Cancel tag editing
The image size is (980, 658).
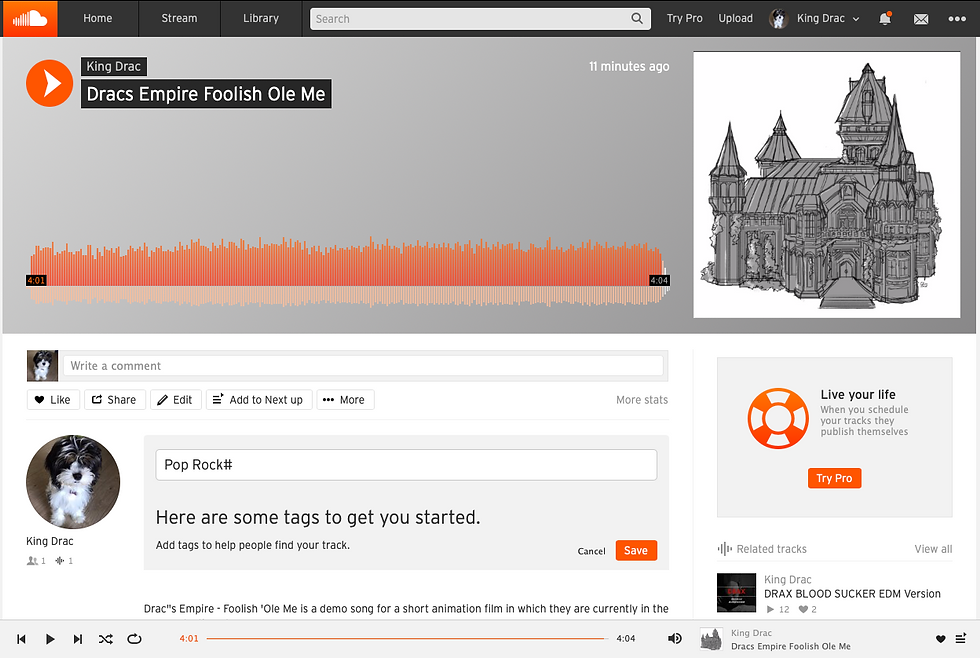click(x=591, y=551)
